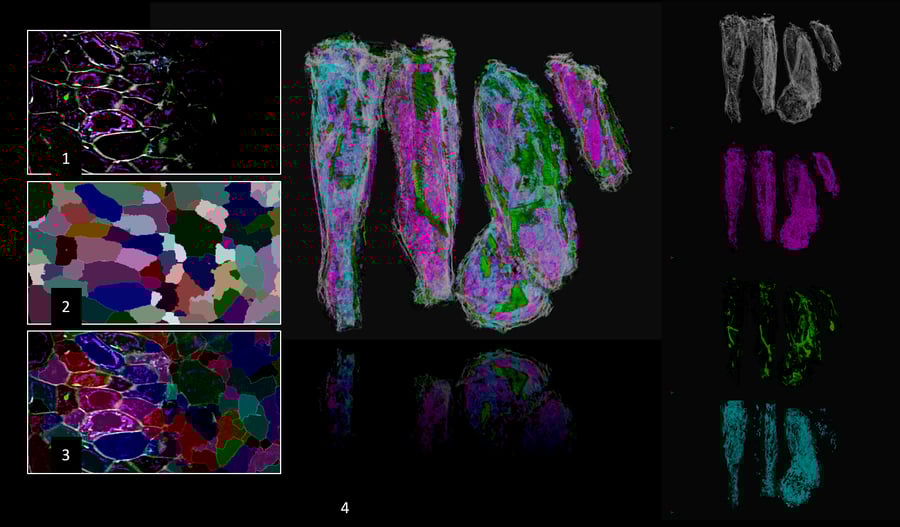Open panel 2 colored segmentation mask image
The image size is (900, 527).
pyautogui.click(x=154, y=253)
